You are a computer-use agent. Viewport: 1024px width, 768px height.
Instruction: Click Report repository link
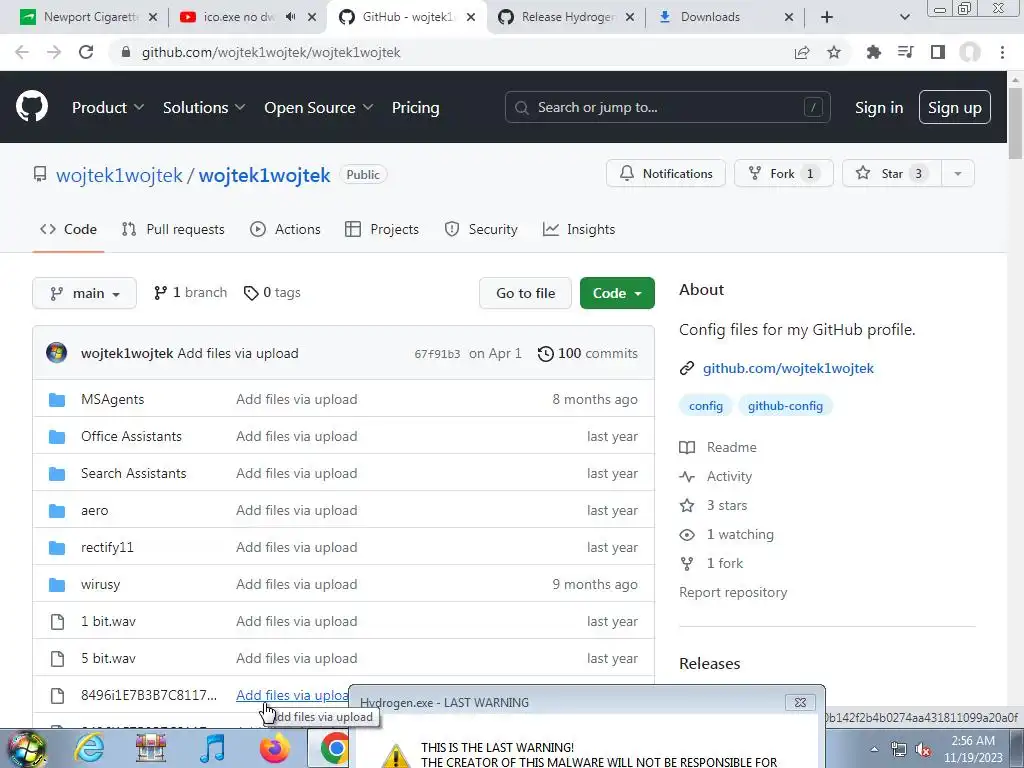(x=733, y=592)
